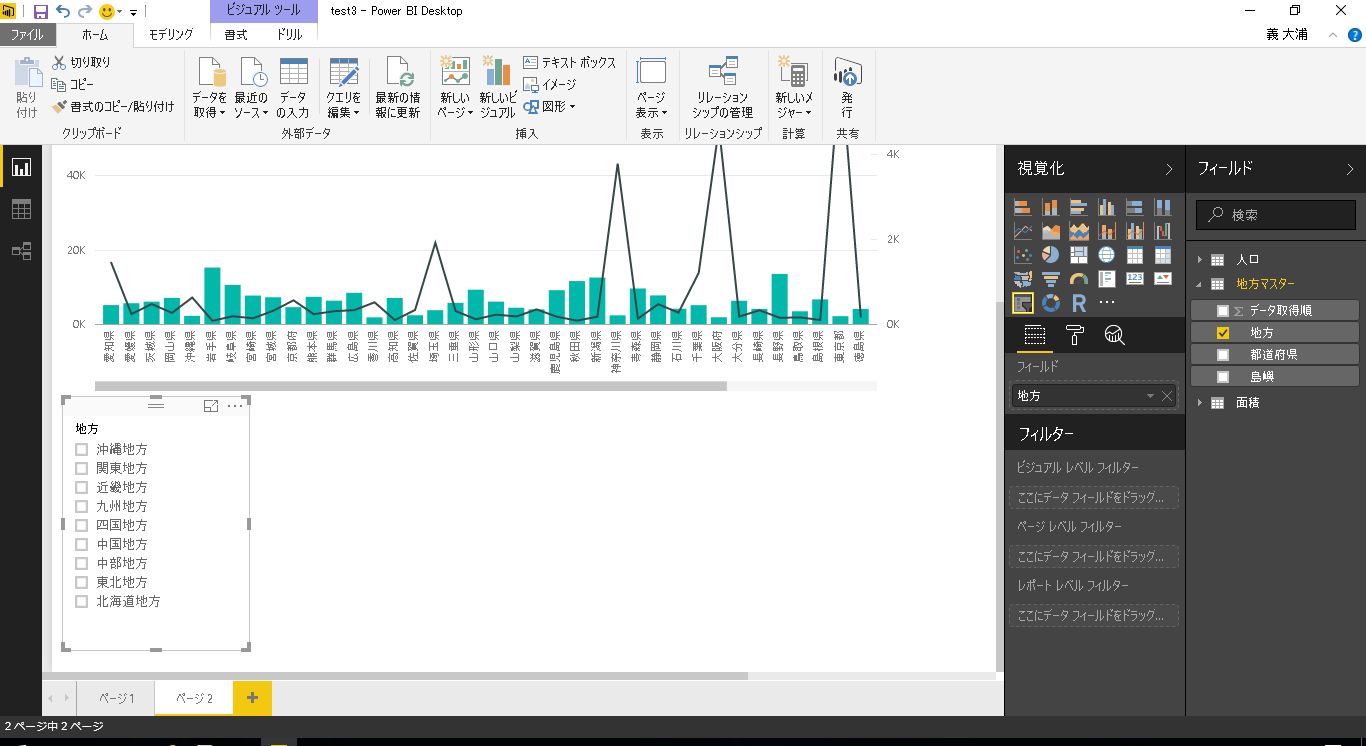Check 沖縄地方 in the slicer
Viewport: 1366px width, 746px height.
click(x=82, y=449)
